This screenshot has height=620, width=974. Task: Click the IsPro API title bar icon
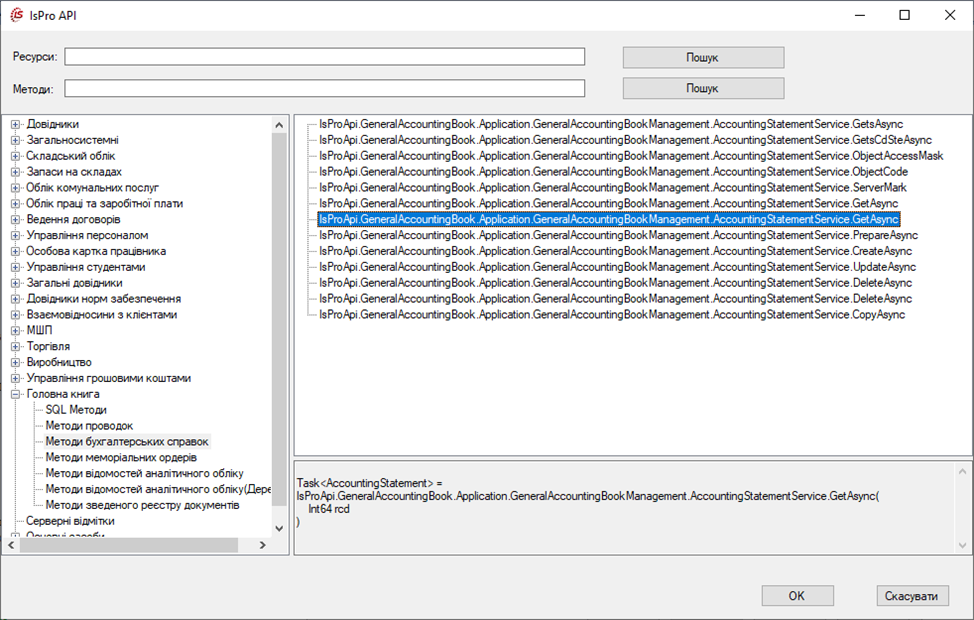tap(17, 15)
